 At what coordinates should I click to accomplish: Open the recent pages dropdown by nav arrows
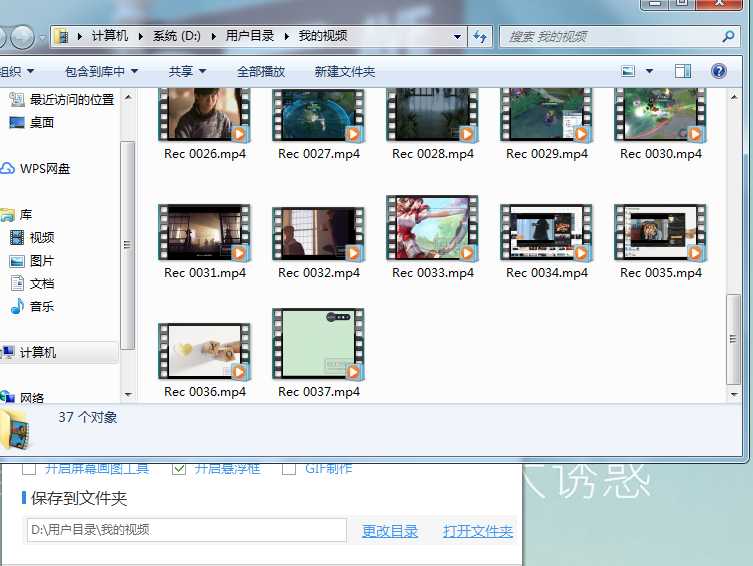click(42, 37)
